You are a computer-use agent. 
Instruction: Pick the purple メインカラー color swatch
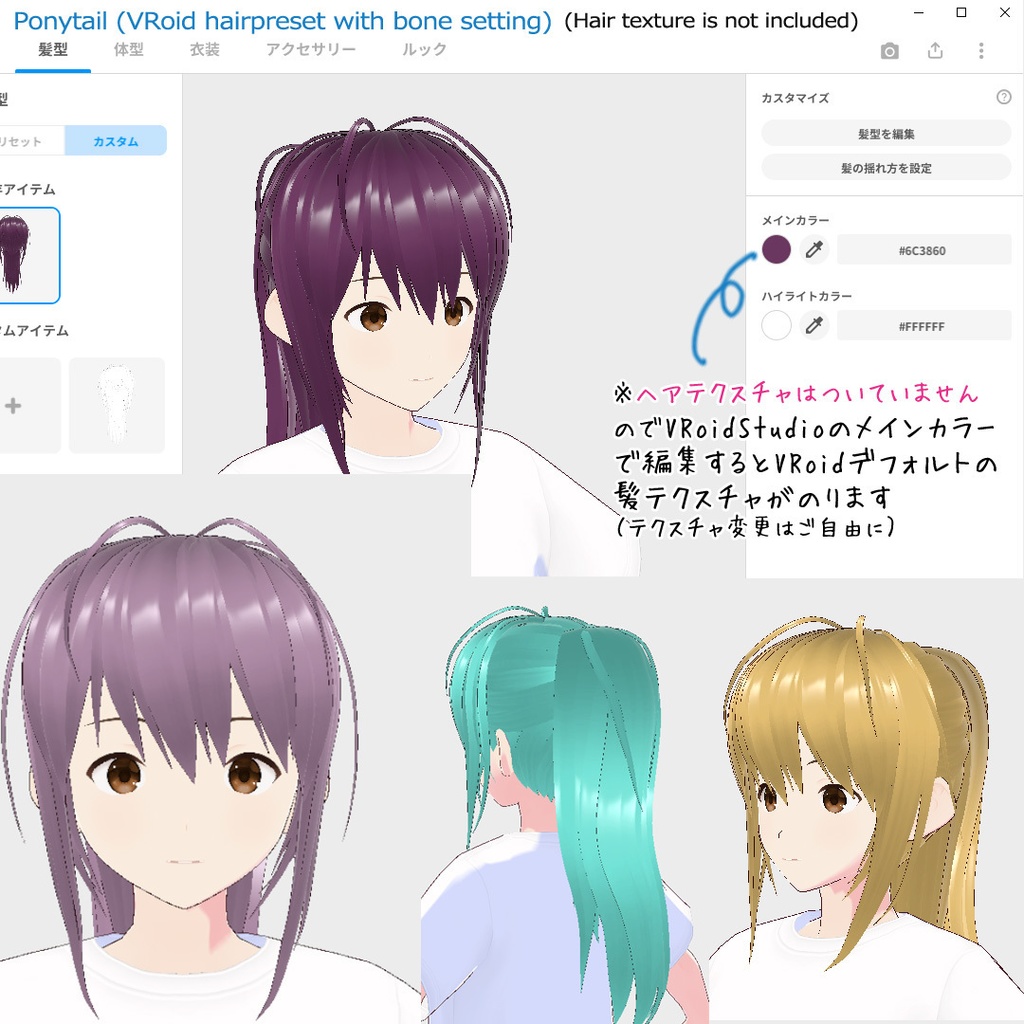point(776,249)
